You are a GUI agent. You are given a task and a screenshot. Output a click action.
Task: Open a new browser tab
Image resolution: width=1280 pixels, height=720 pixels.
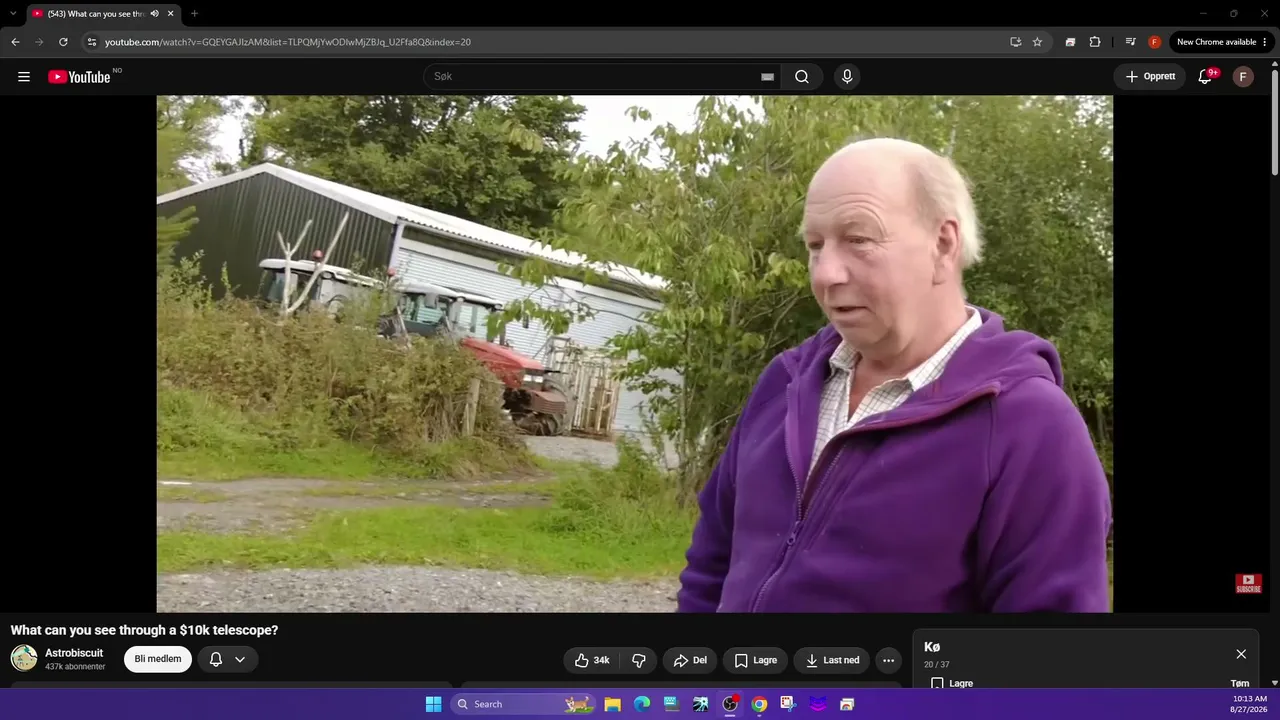point(194,14)
